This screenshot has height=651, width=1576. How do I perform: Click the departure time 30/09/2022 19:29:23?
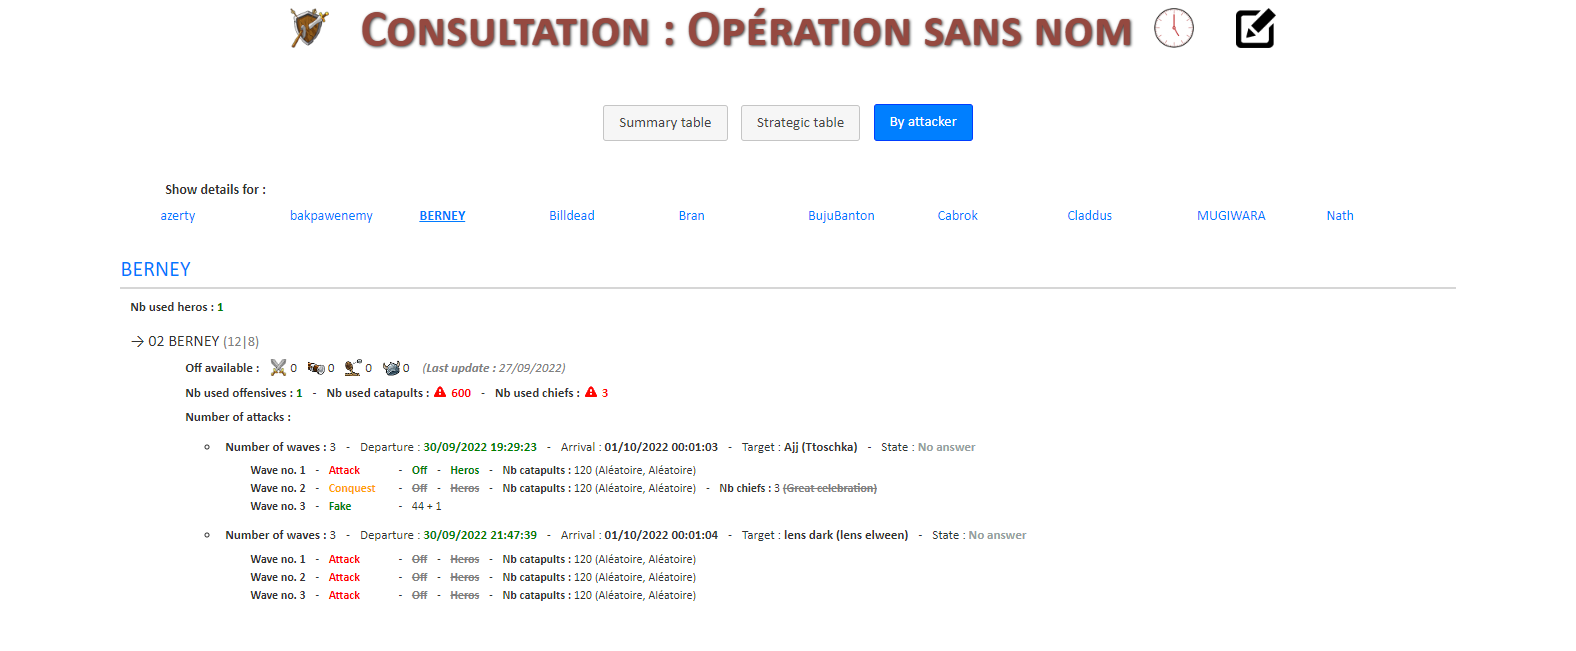[x=480, y=447]
